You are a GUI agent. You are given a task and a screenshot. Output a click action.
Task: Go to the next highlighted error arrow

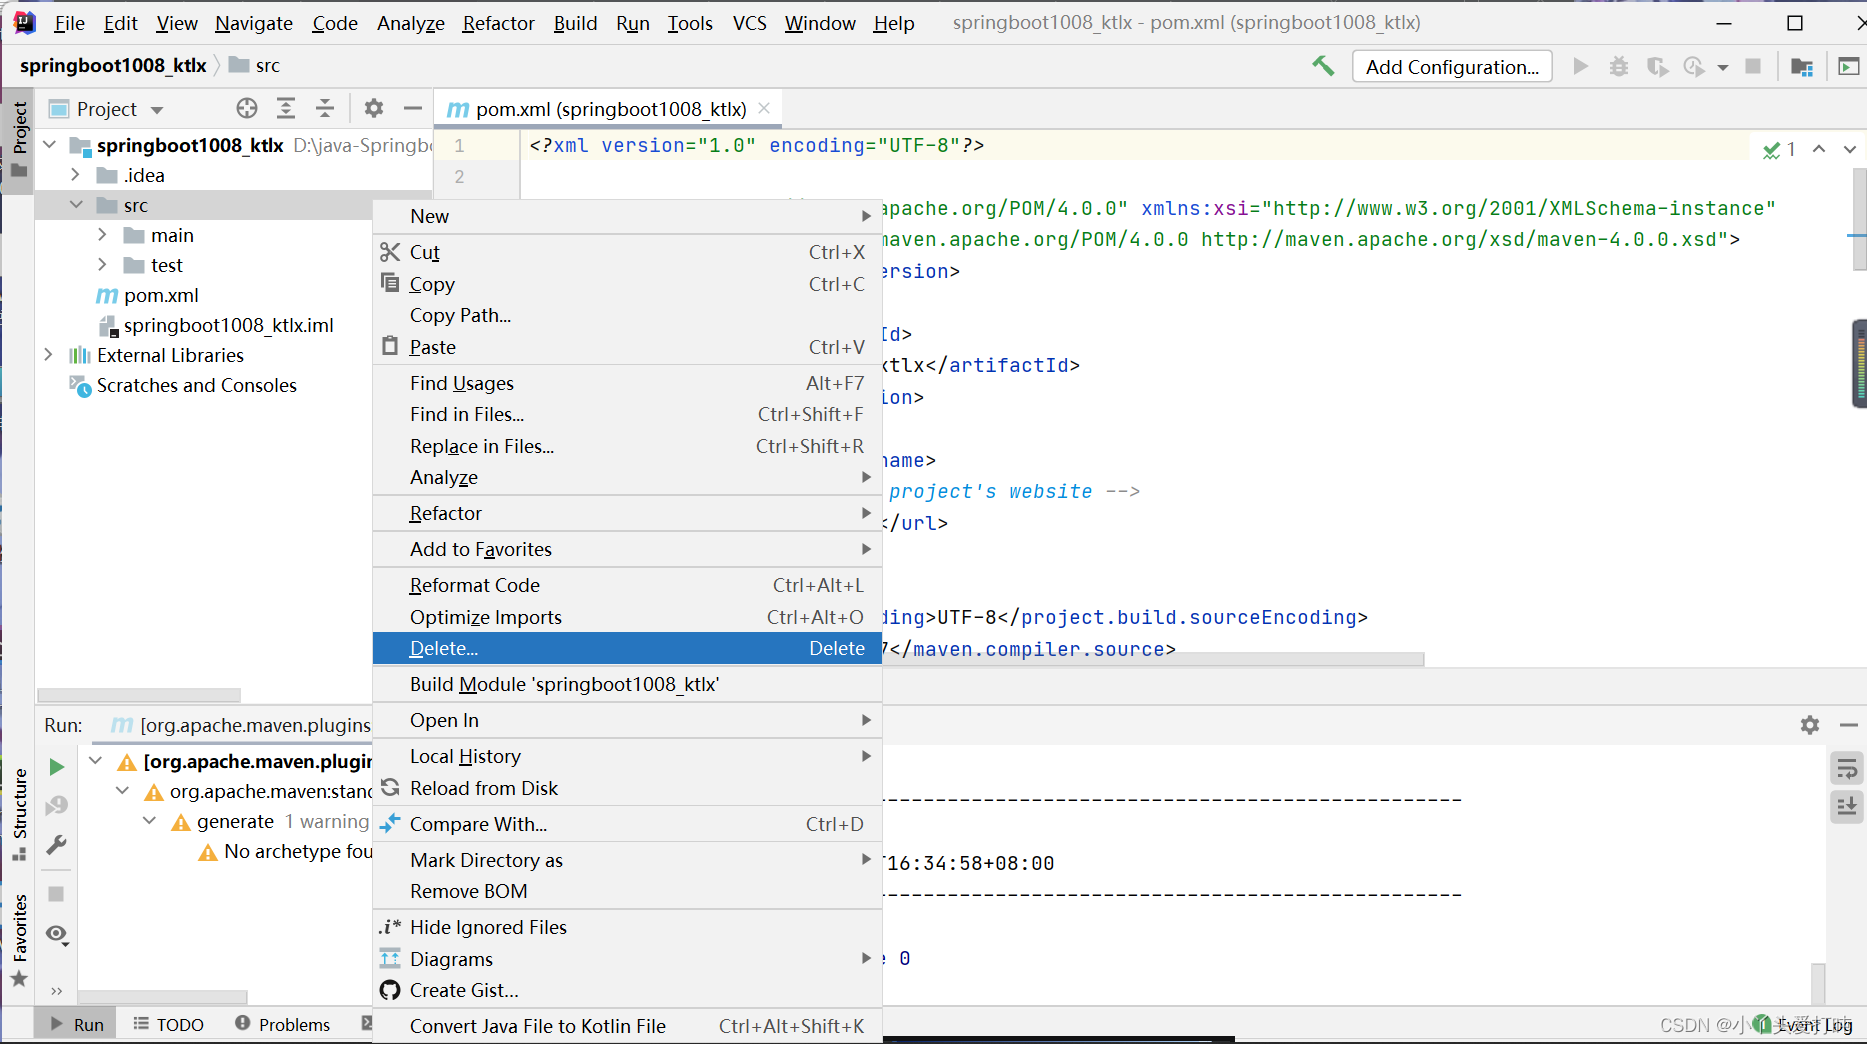pos(1850,149)
